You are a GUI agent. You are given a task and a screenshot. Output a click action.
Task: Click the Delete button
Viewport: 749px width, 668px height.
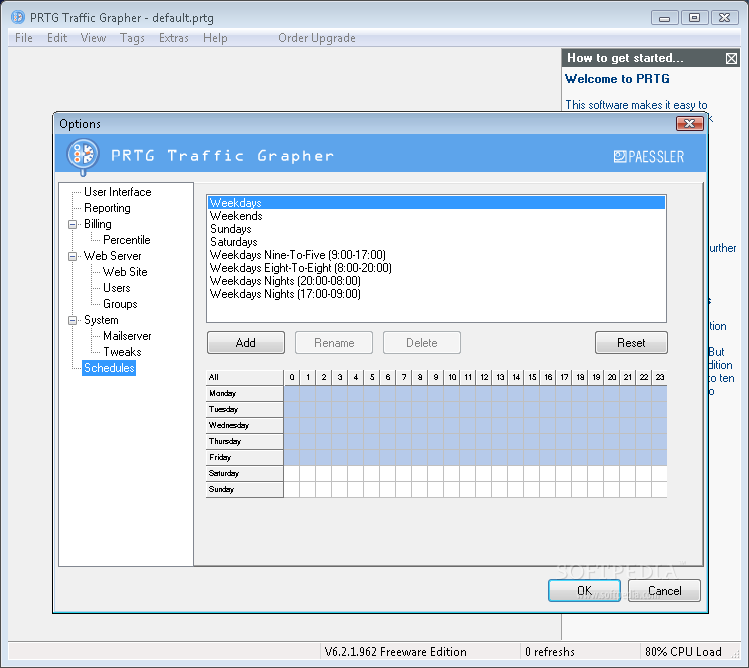pyautogui.click(x=422, y=343)
